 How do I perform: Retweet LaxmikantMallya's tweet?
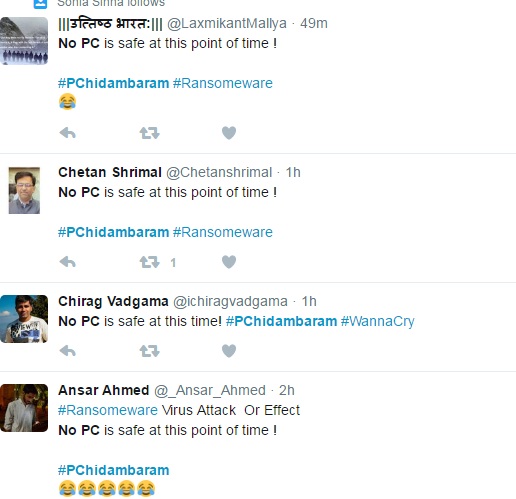(x=149, y=133)
